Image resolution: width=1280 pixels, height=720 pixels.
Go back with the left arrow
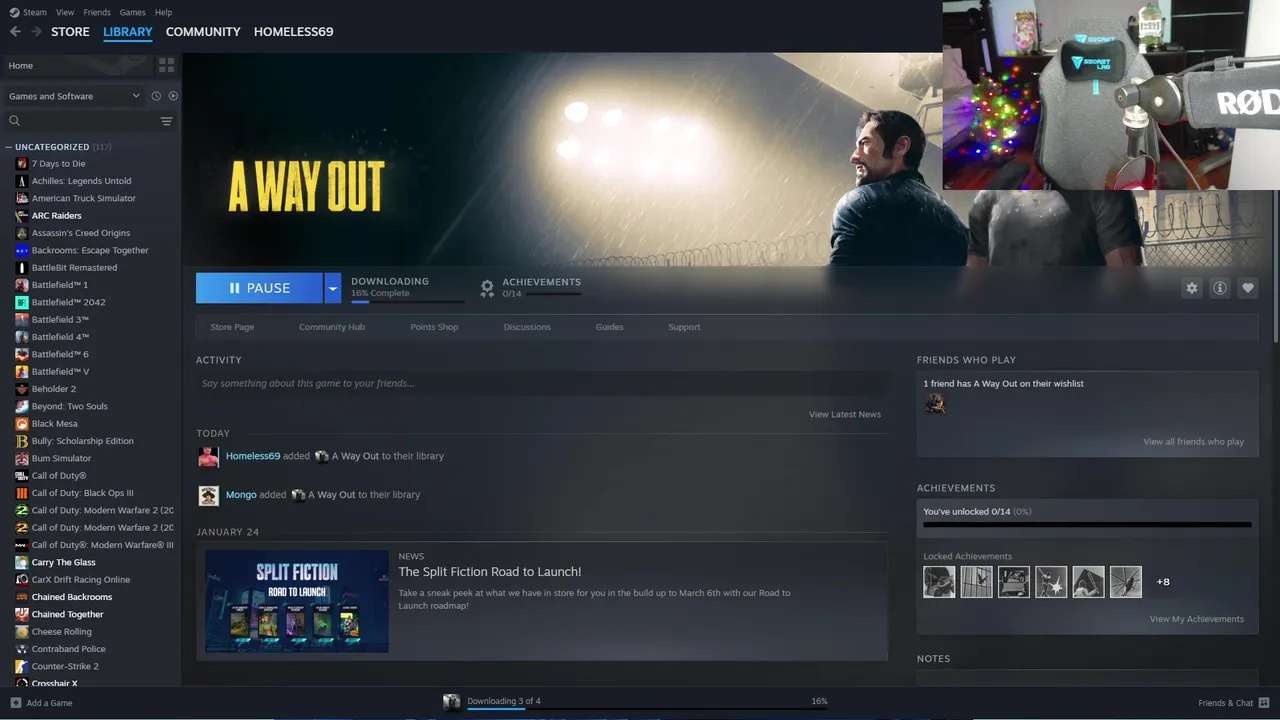[x=15, y=32]
